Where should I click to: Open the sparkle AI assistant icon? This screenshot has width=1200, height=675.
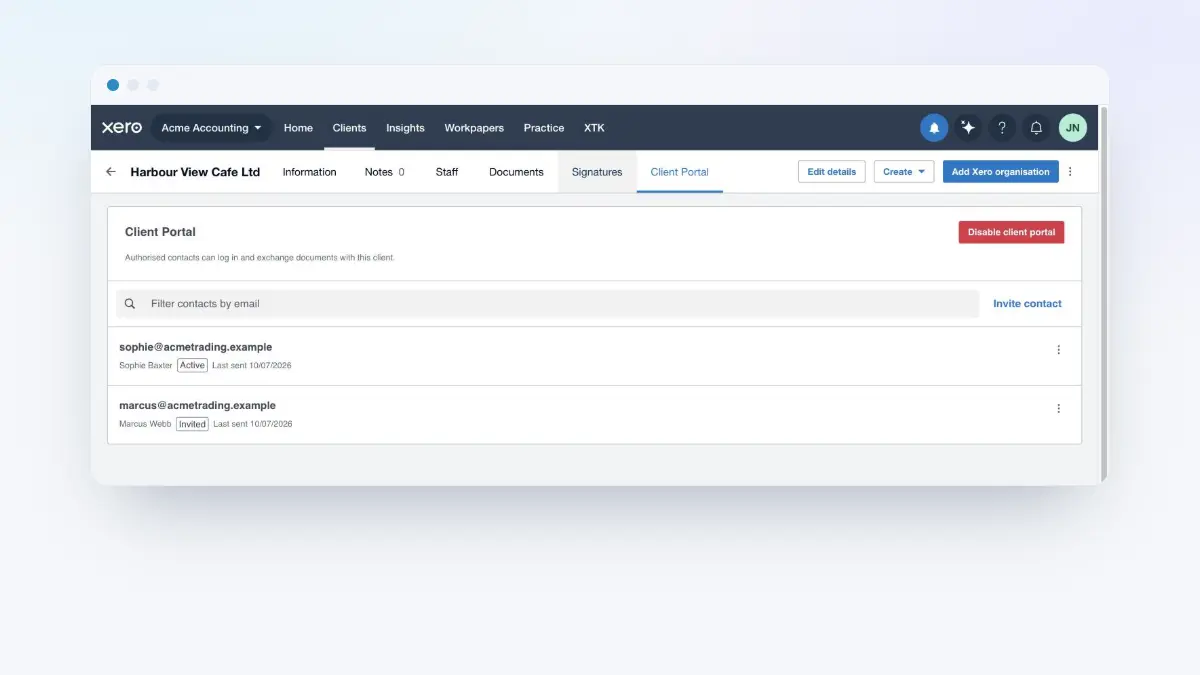pyautogui.click(x=968, y=128)
